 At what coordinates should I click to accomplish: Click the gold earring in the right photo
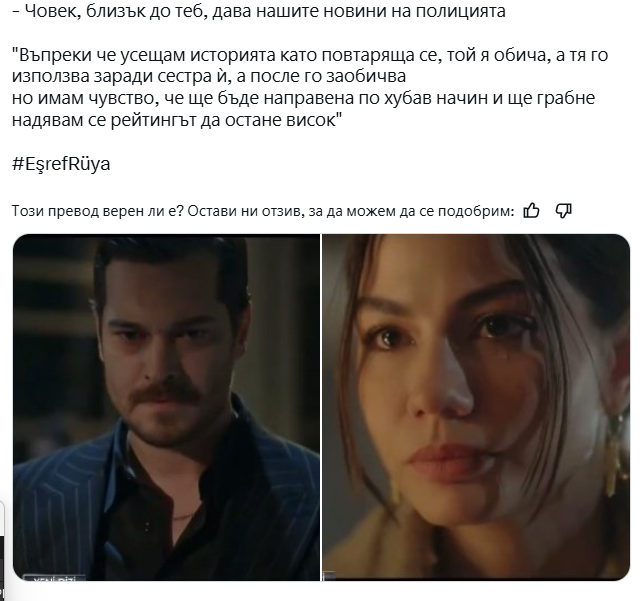(615, 453)
